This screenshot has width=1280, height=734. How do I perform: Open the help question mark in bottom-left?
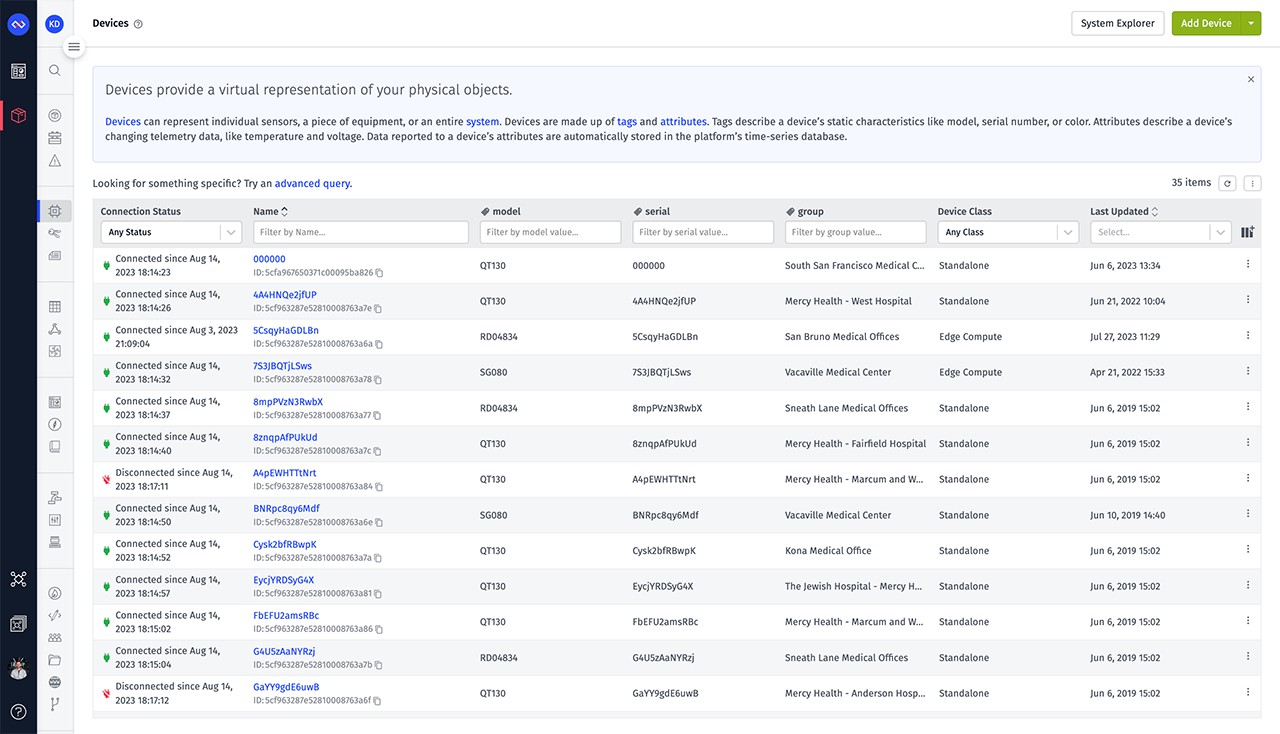coord(18,712)
